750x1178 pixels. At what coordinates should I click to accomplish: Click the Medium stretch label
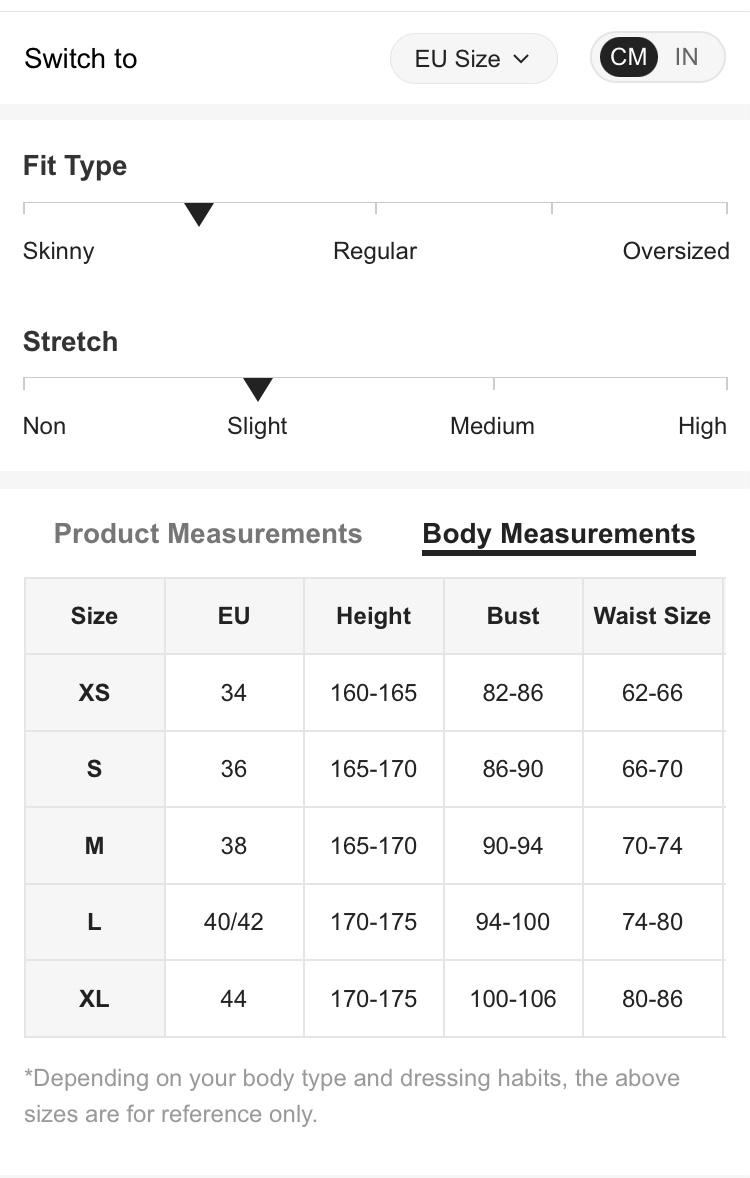492,426
